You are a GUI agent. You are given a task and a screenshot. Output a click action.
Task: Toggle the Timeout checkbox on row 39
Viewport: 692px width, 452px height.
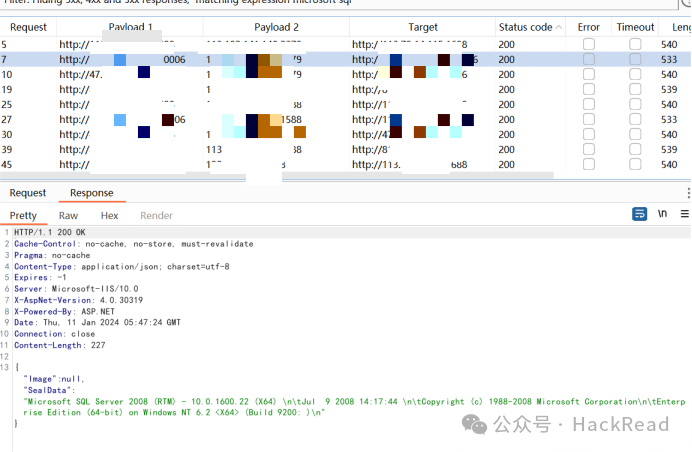pos(635,149)
